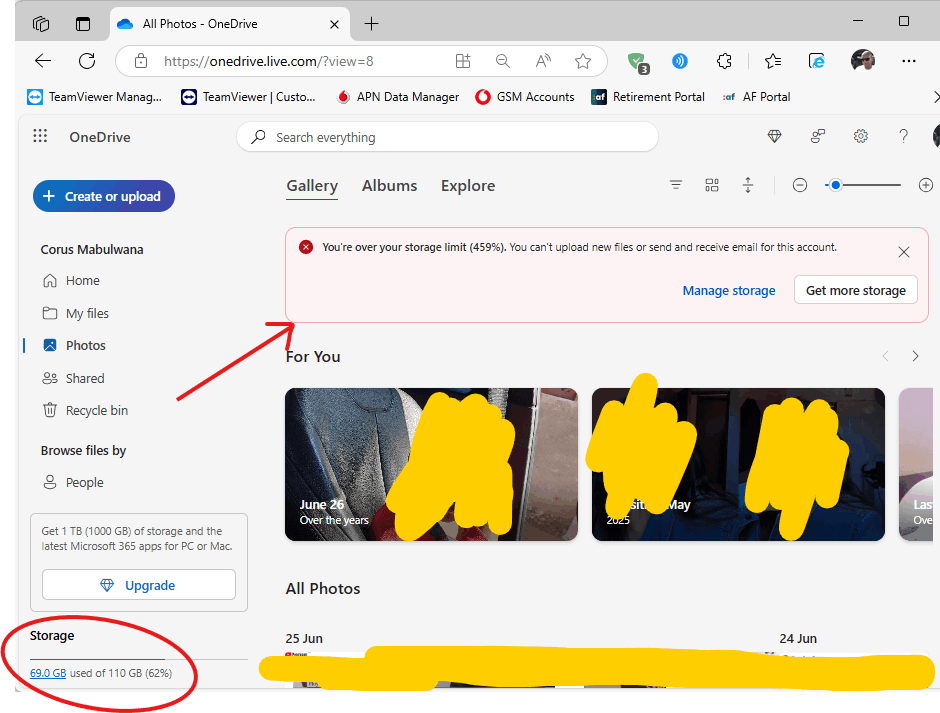
Task: Close the All Photos - OneDrive tab
Action: (x=335, y=25)
